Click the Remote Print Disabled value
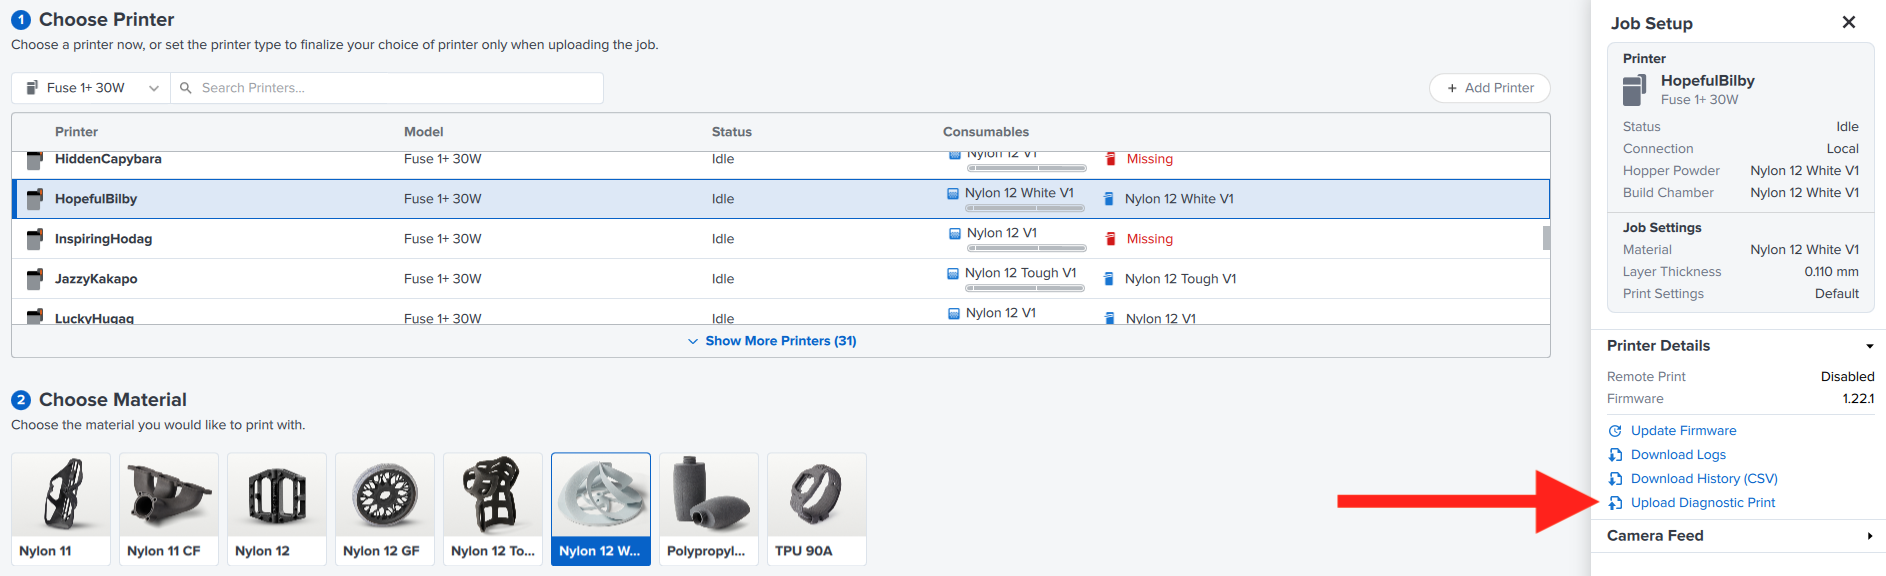This screenshot has width=1886, height=576. click(x=1847, y=377)
